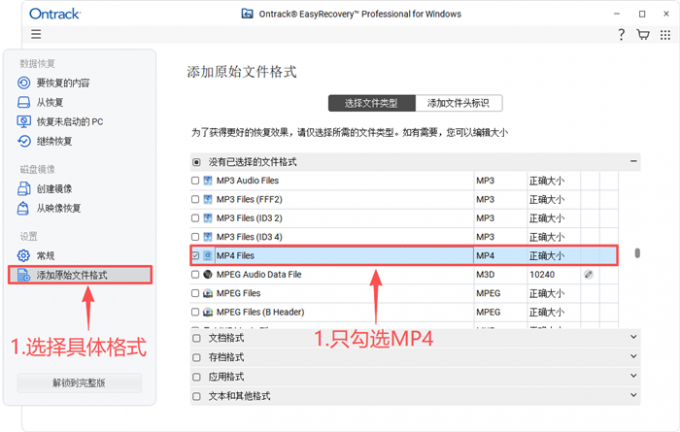Open the shopping cart icon
Screen dimensions: 680x432
tap(643, 34)
